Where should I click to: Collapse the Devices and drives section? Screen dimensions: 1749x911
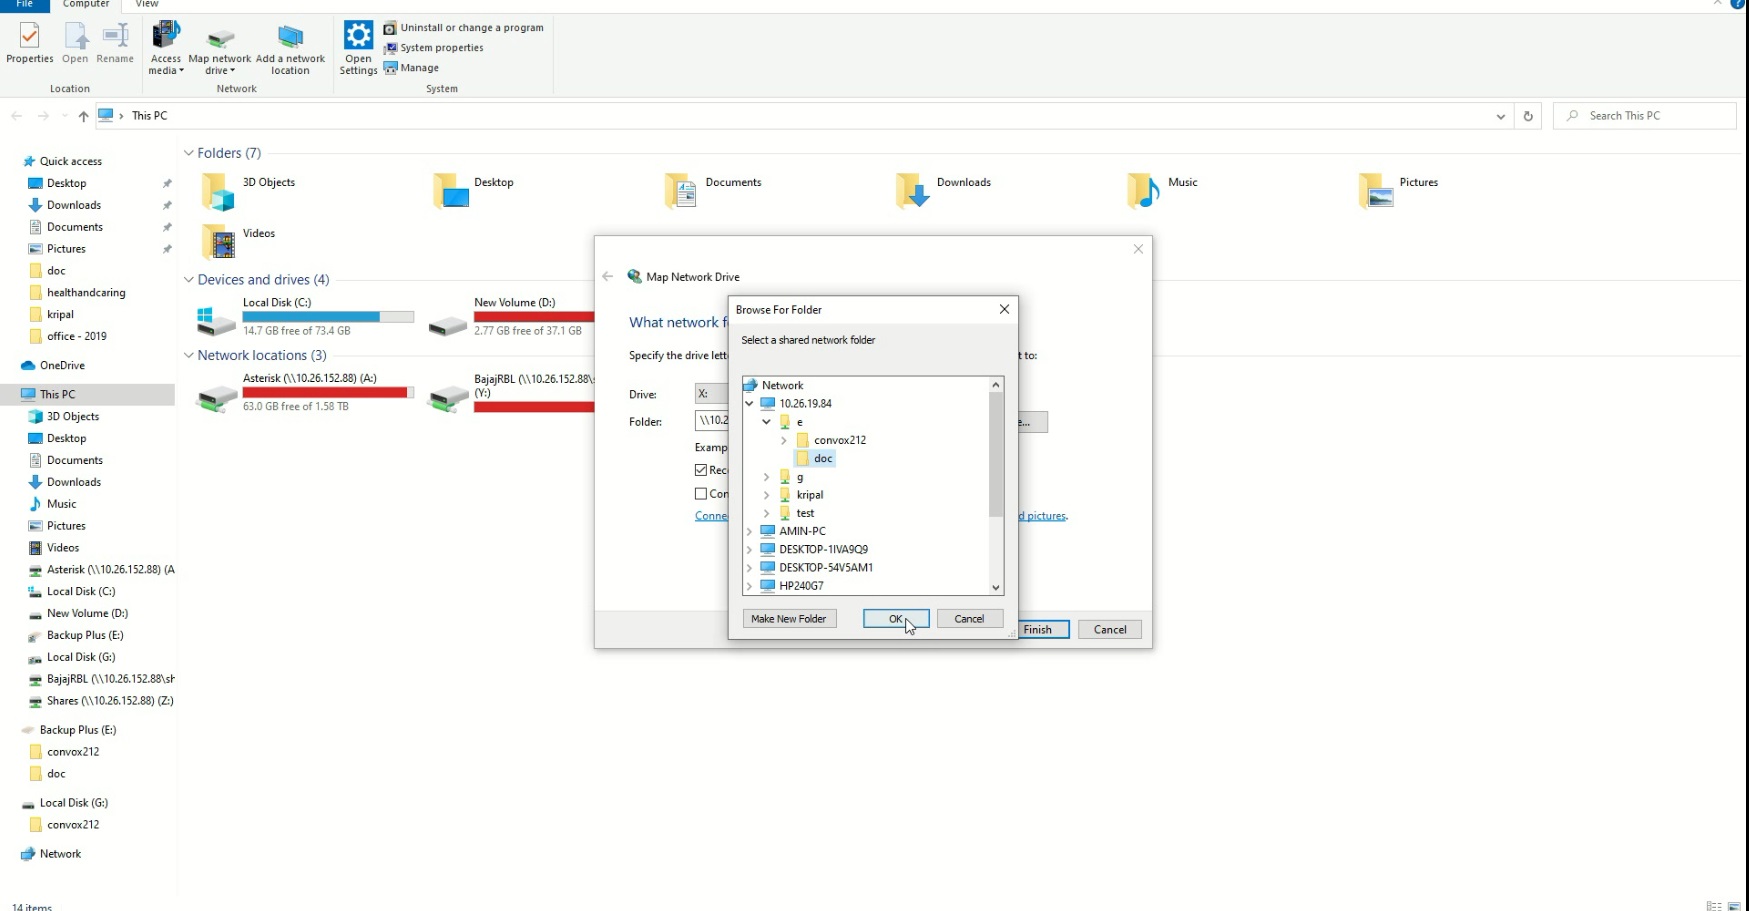[188, 279]
